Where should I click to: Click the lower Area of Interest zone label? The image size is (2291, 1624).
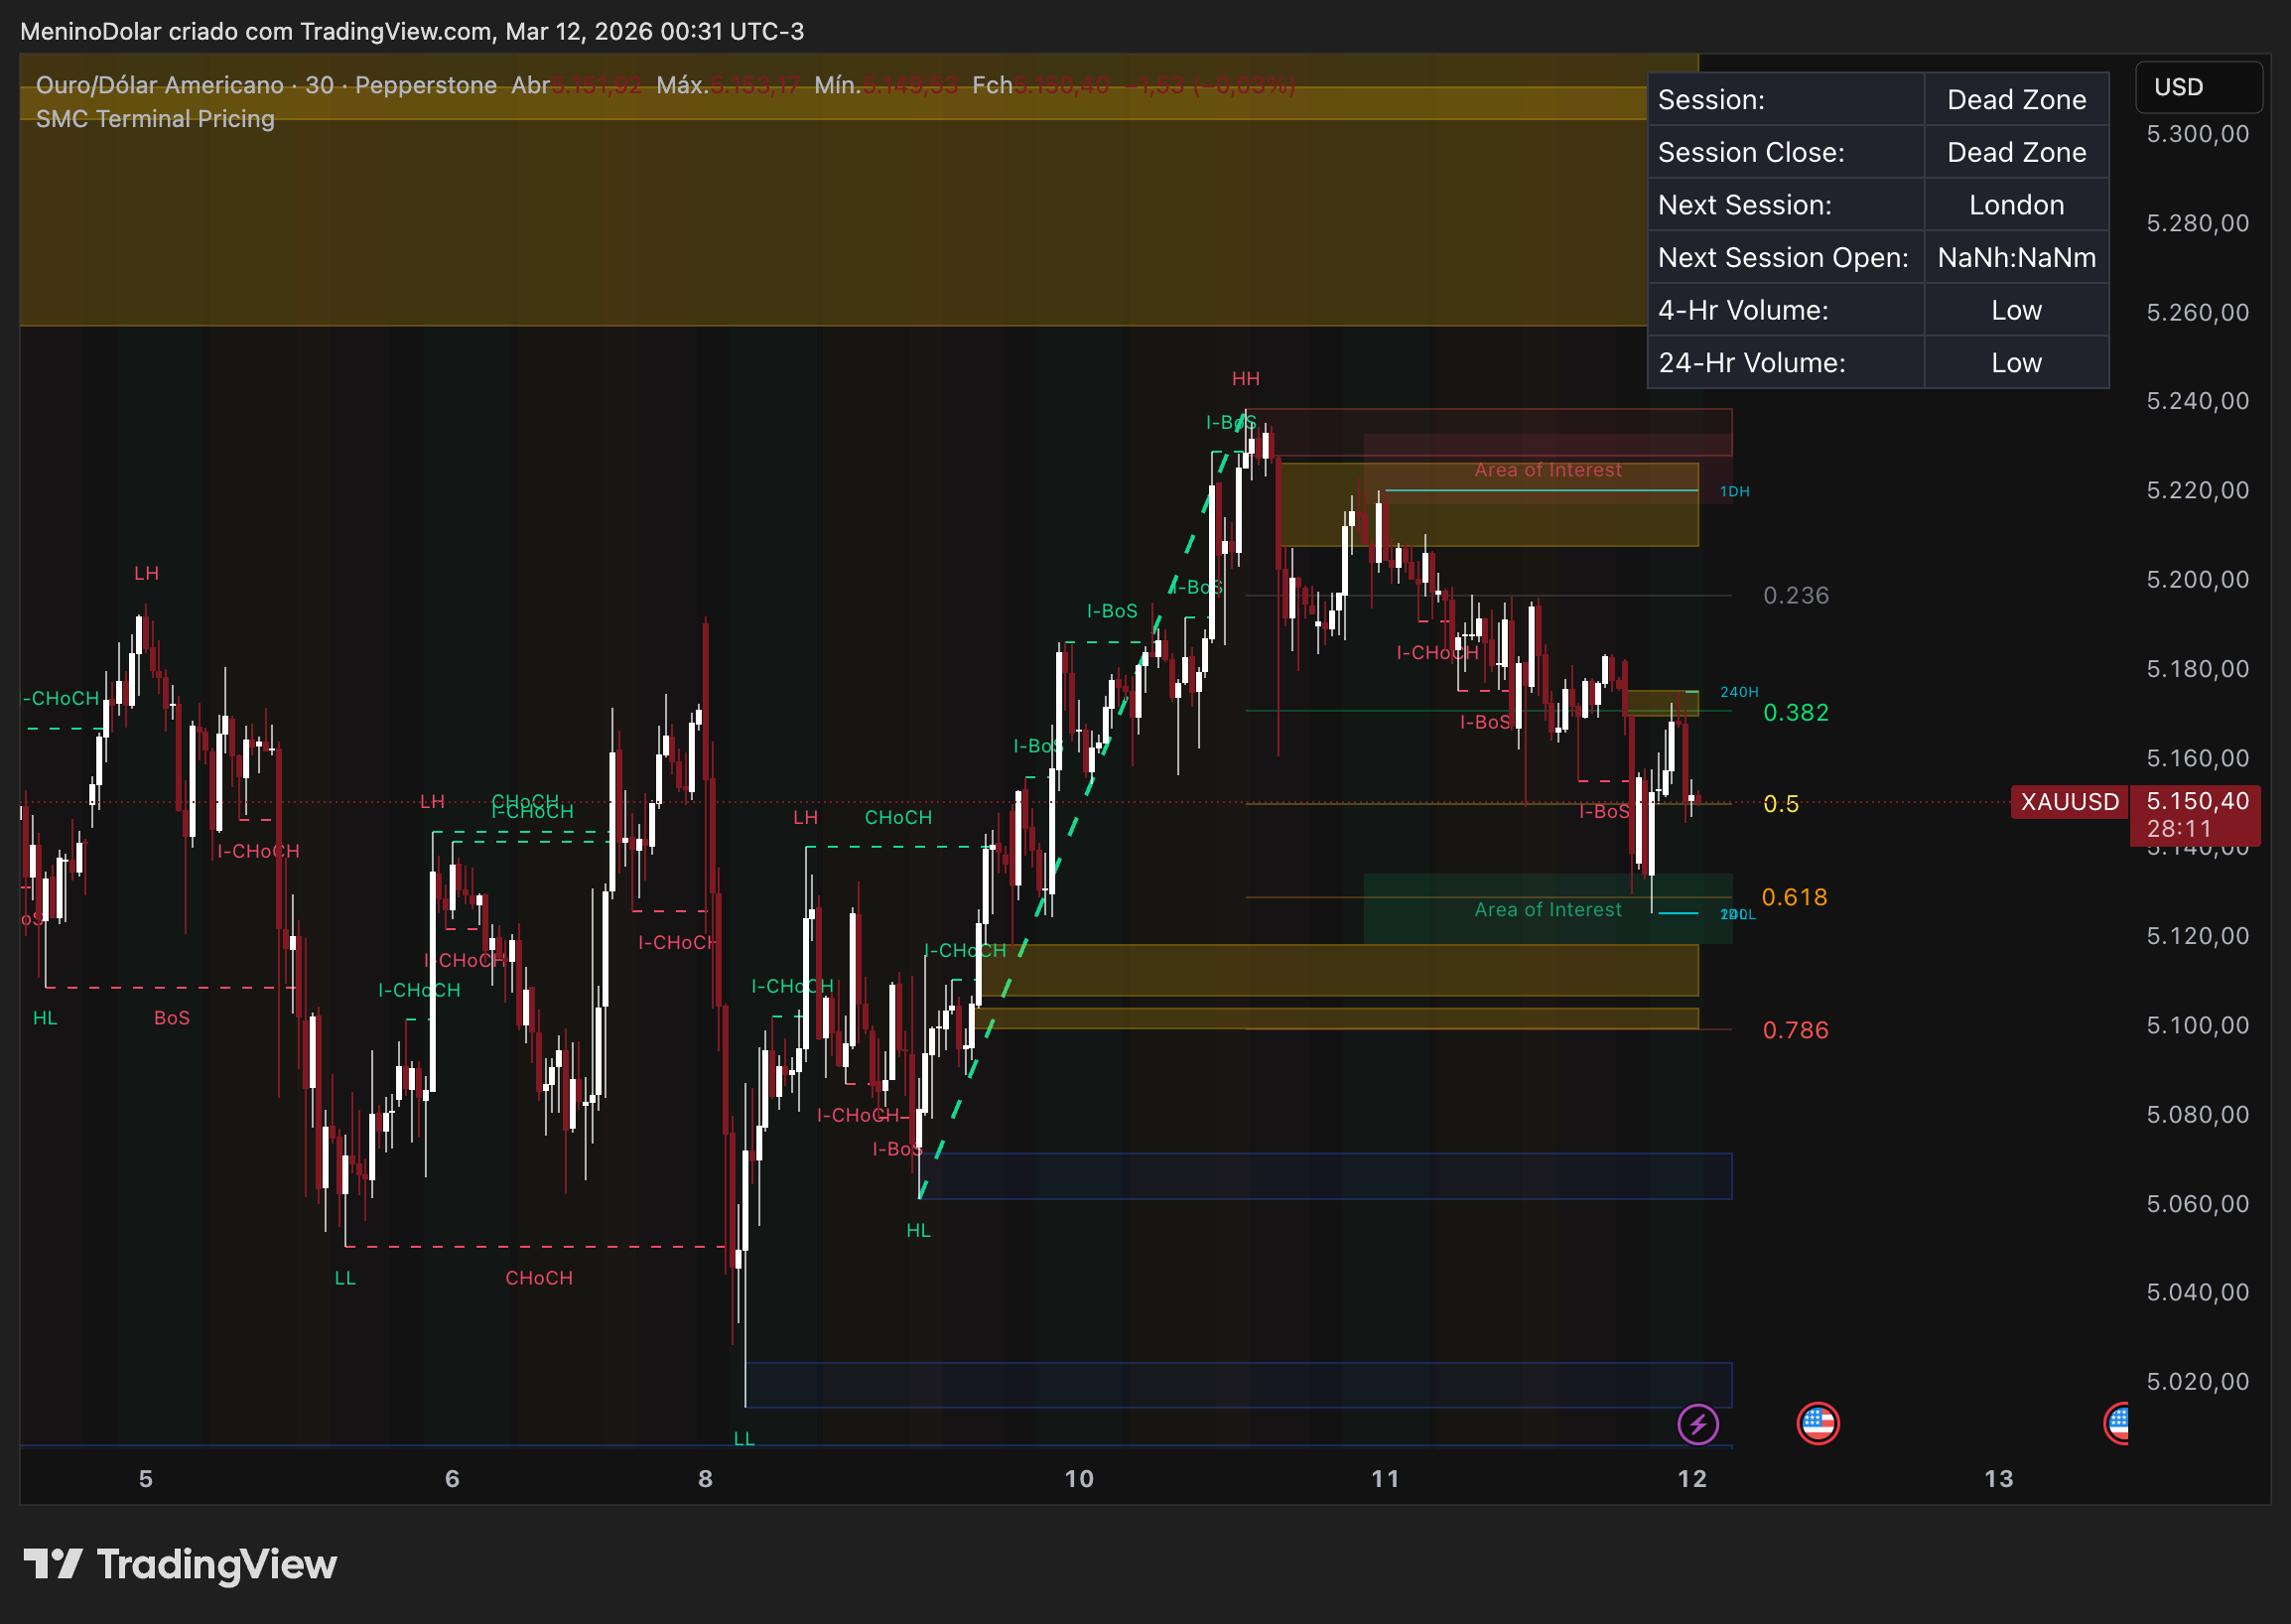[1548, 909]
